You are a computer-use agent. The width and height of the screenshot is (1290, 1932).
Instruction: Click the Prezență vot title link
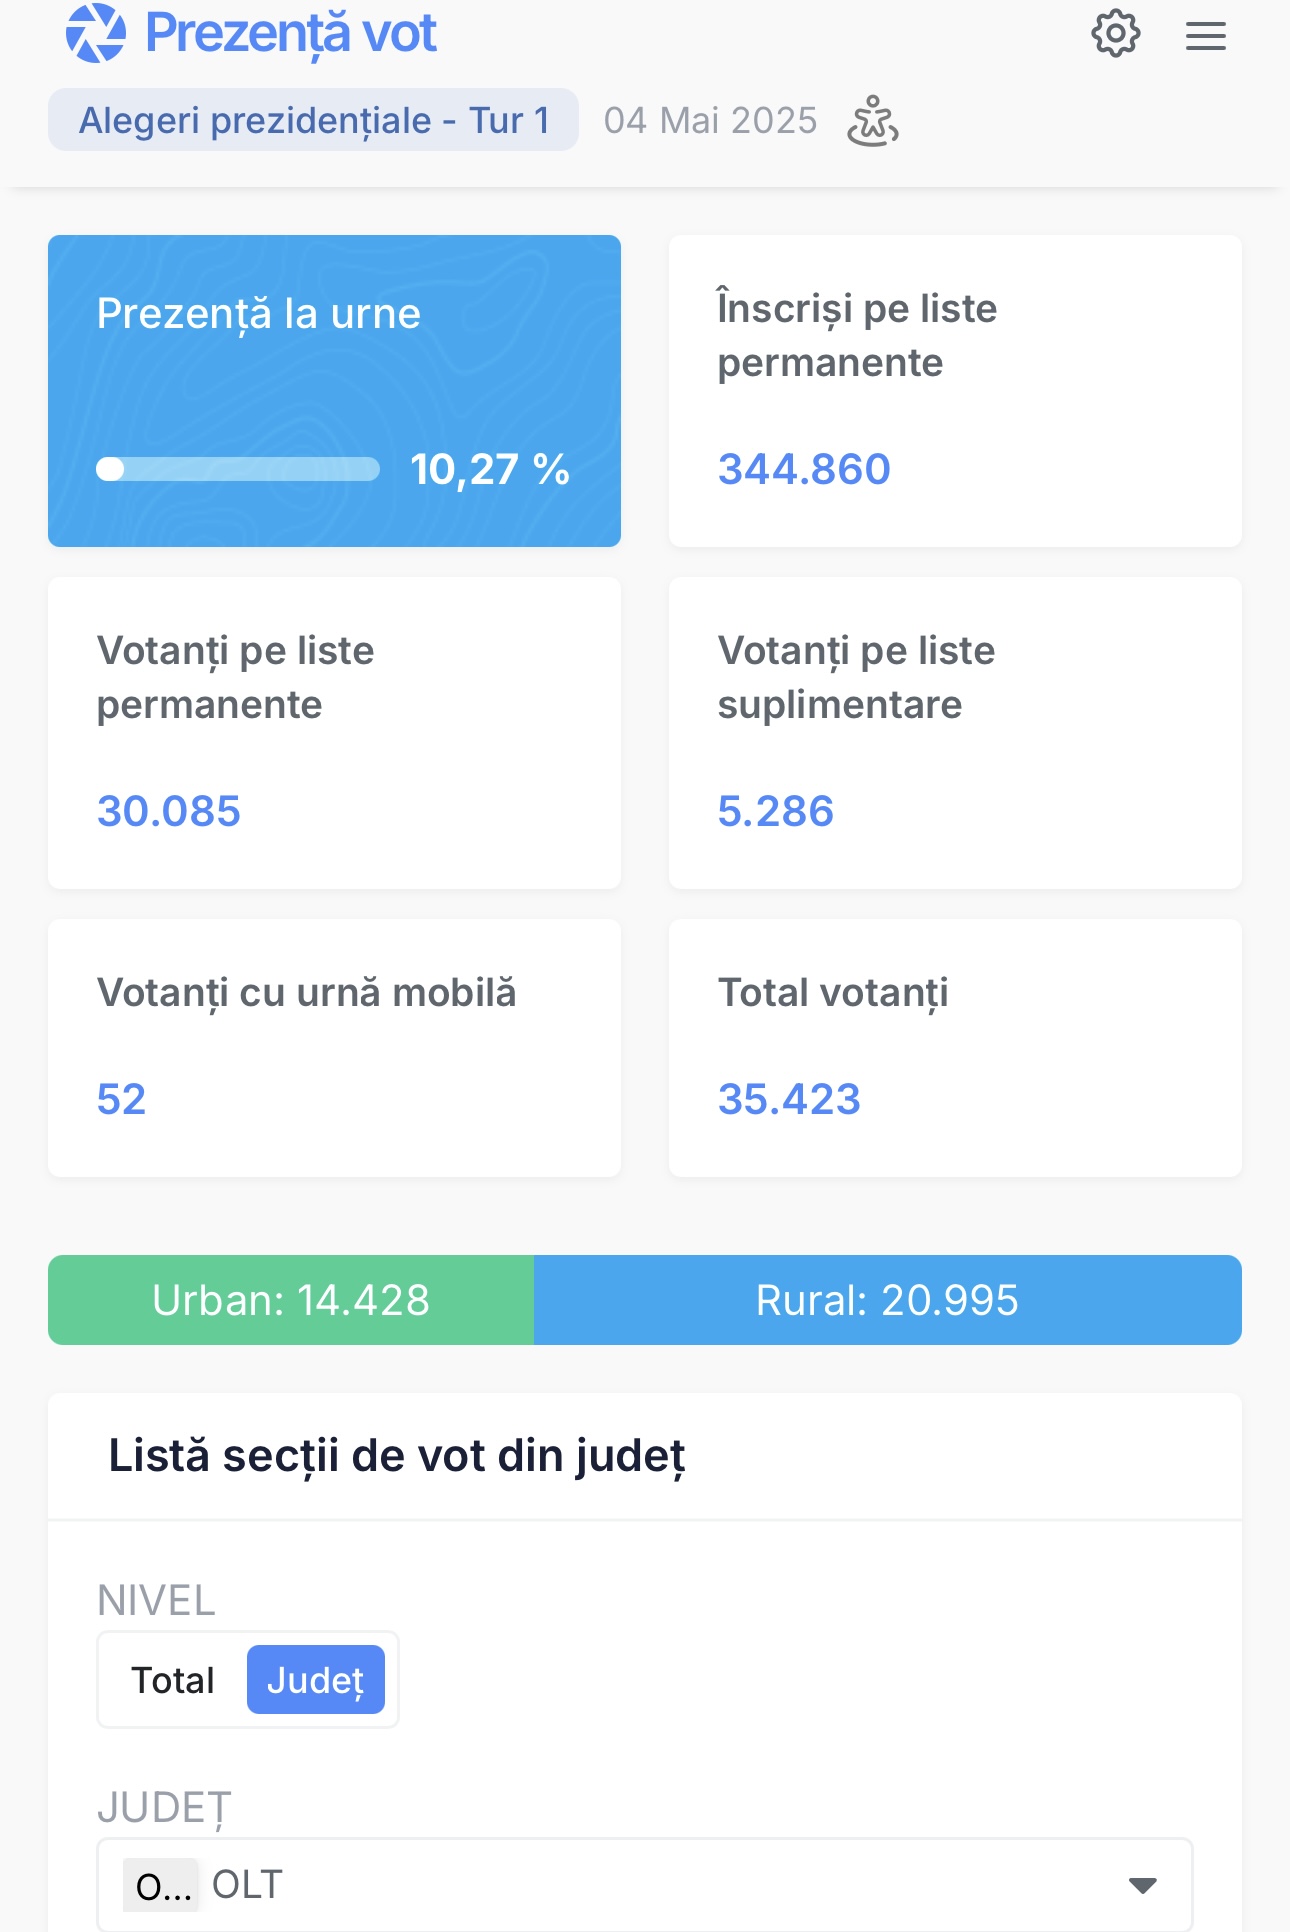291,33
